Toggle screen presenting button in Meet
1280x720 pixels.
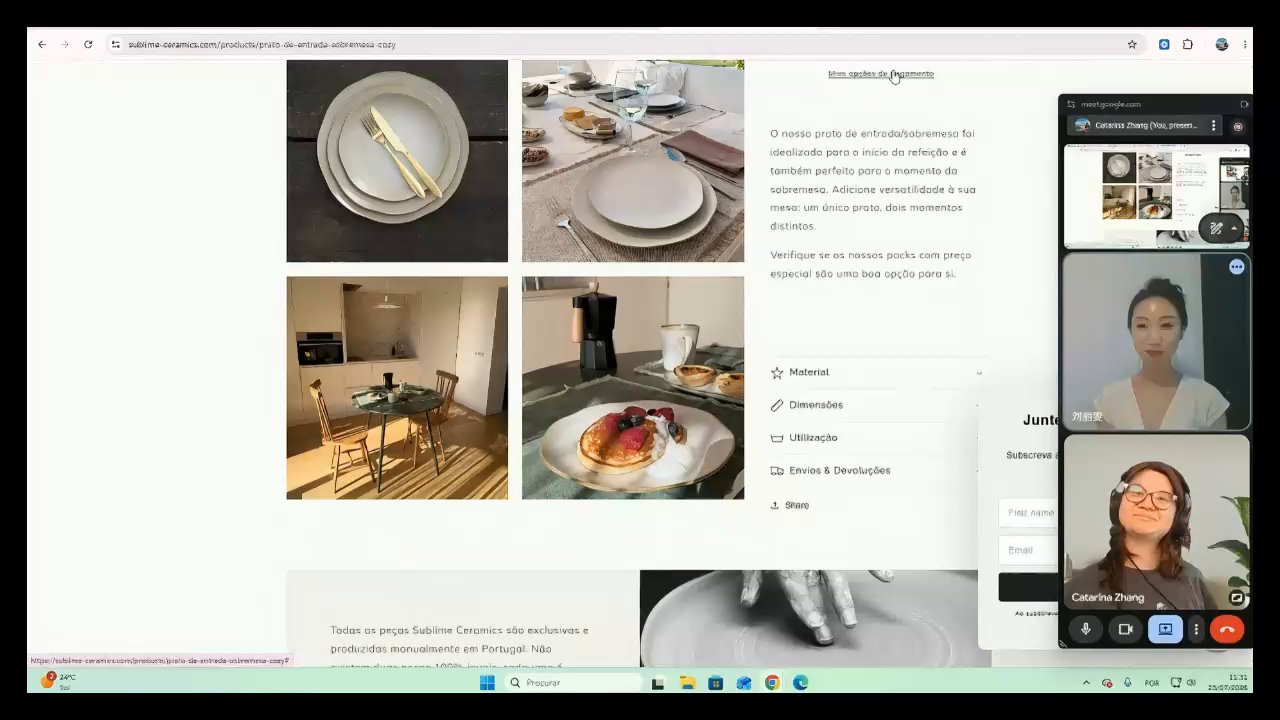point(1165,629)
